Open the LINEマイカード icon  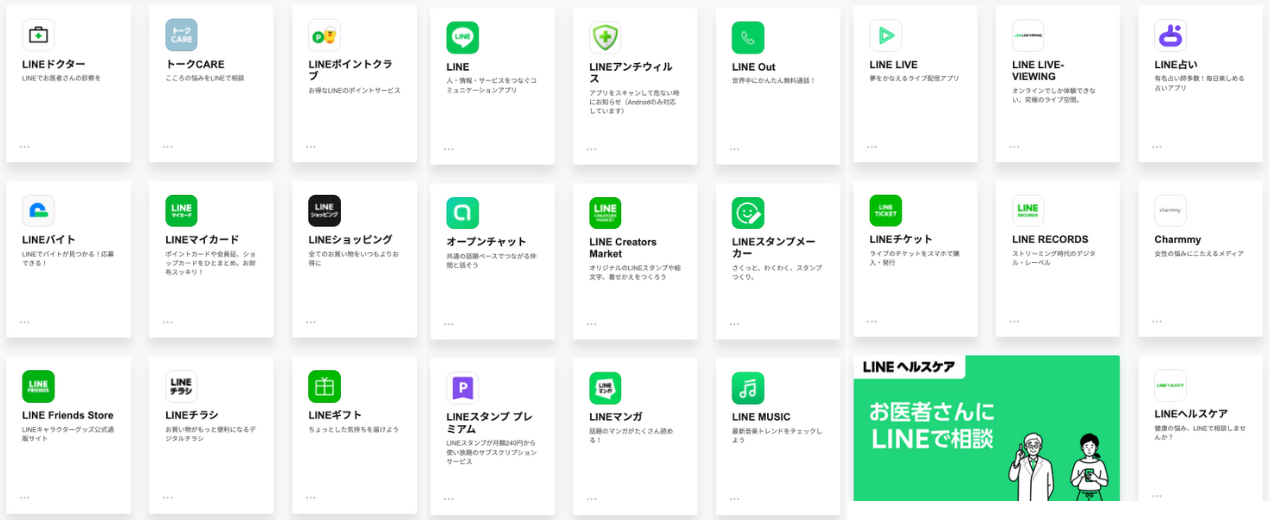(181, 210)
